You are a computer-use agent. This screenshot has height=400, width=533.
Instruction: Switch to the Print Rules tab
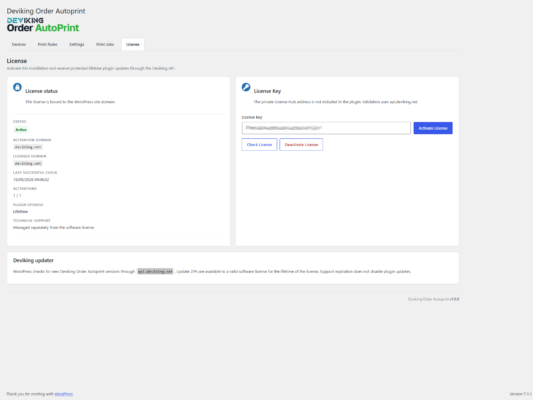(48, 45)
